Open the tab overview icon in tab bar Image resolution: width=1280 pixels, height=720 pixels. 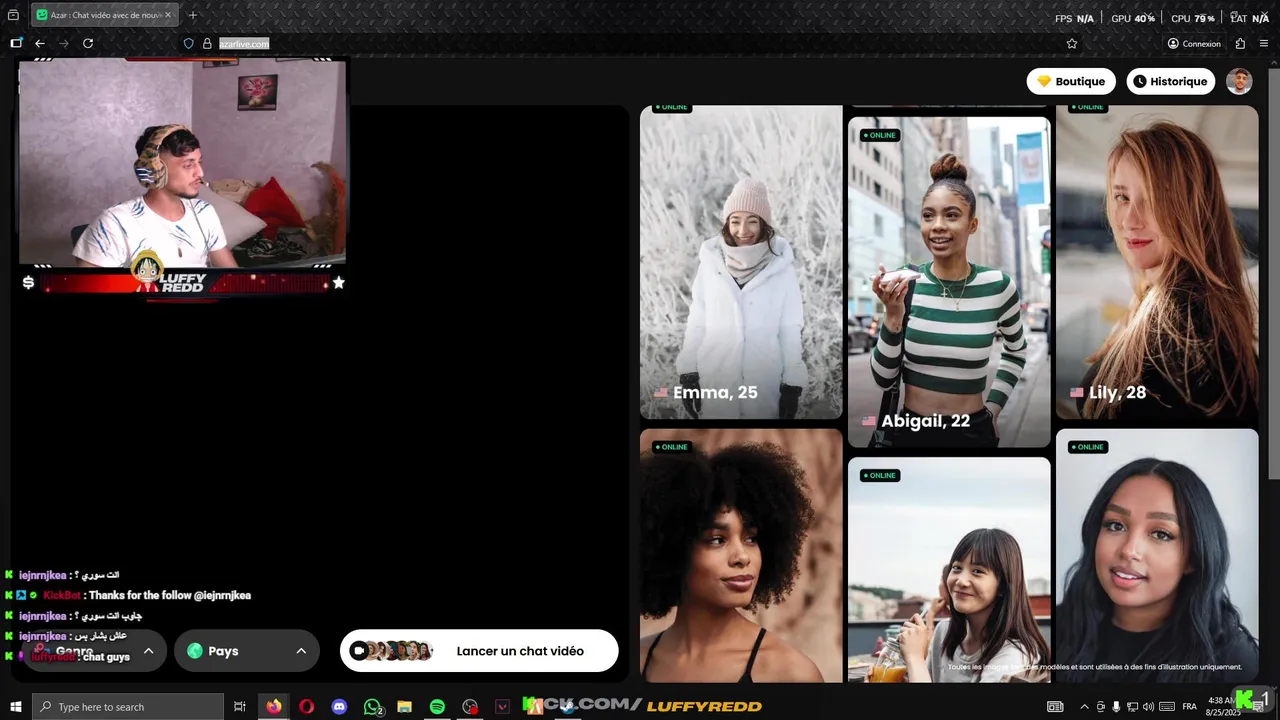click(13, 15)
